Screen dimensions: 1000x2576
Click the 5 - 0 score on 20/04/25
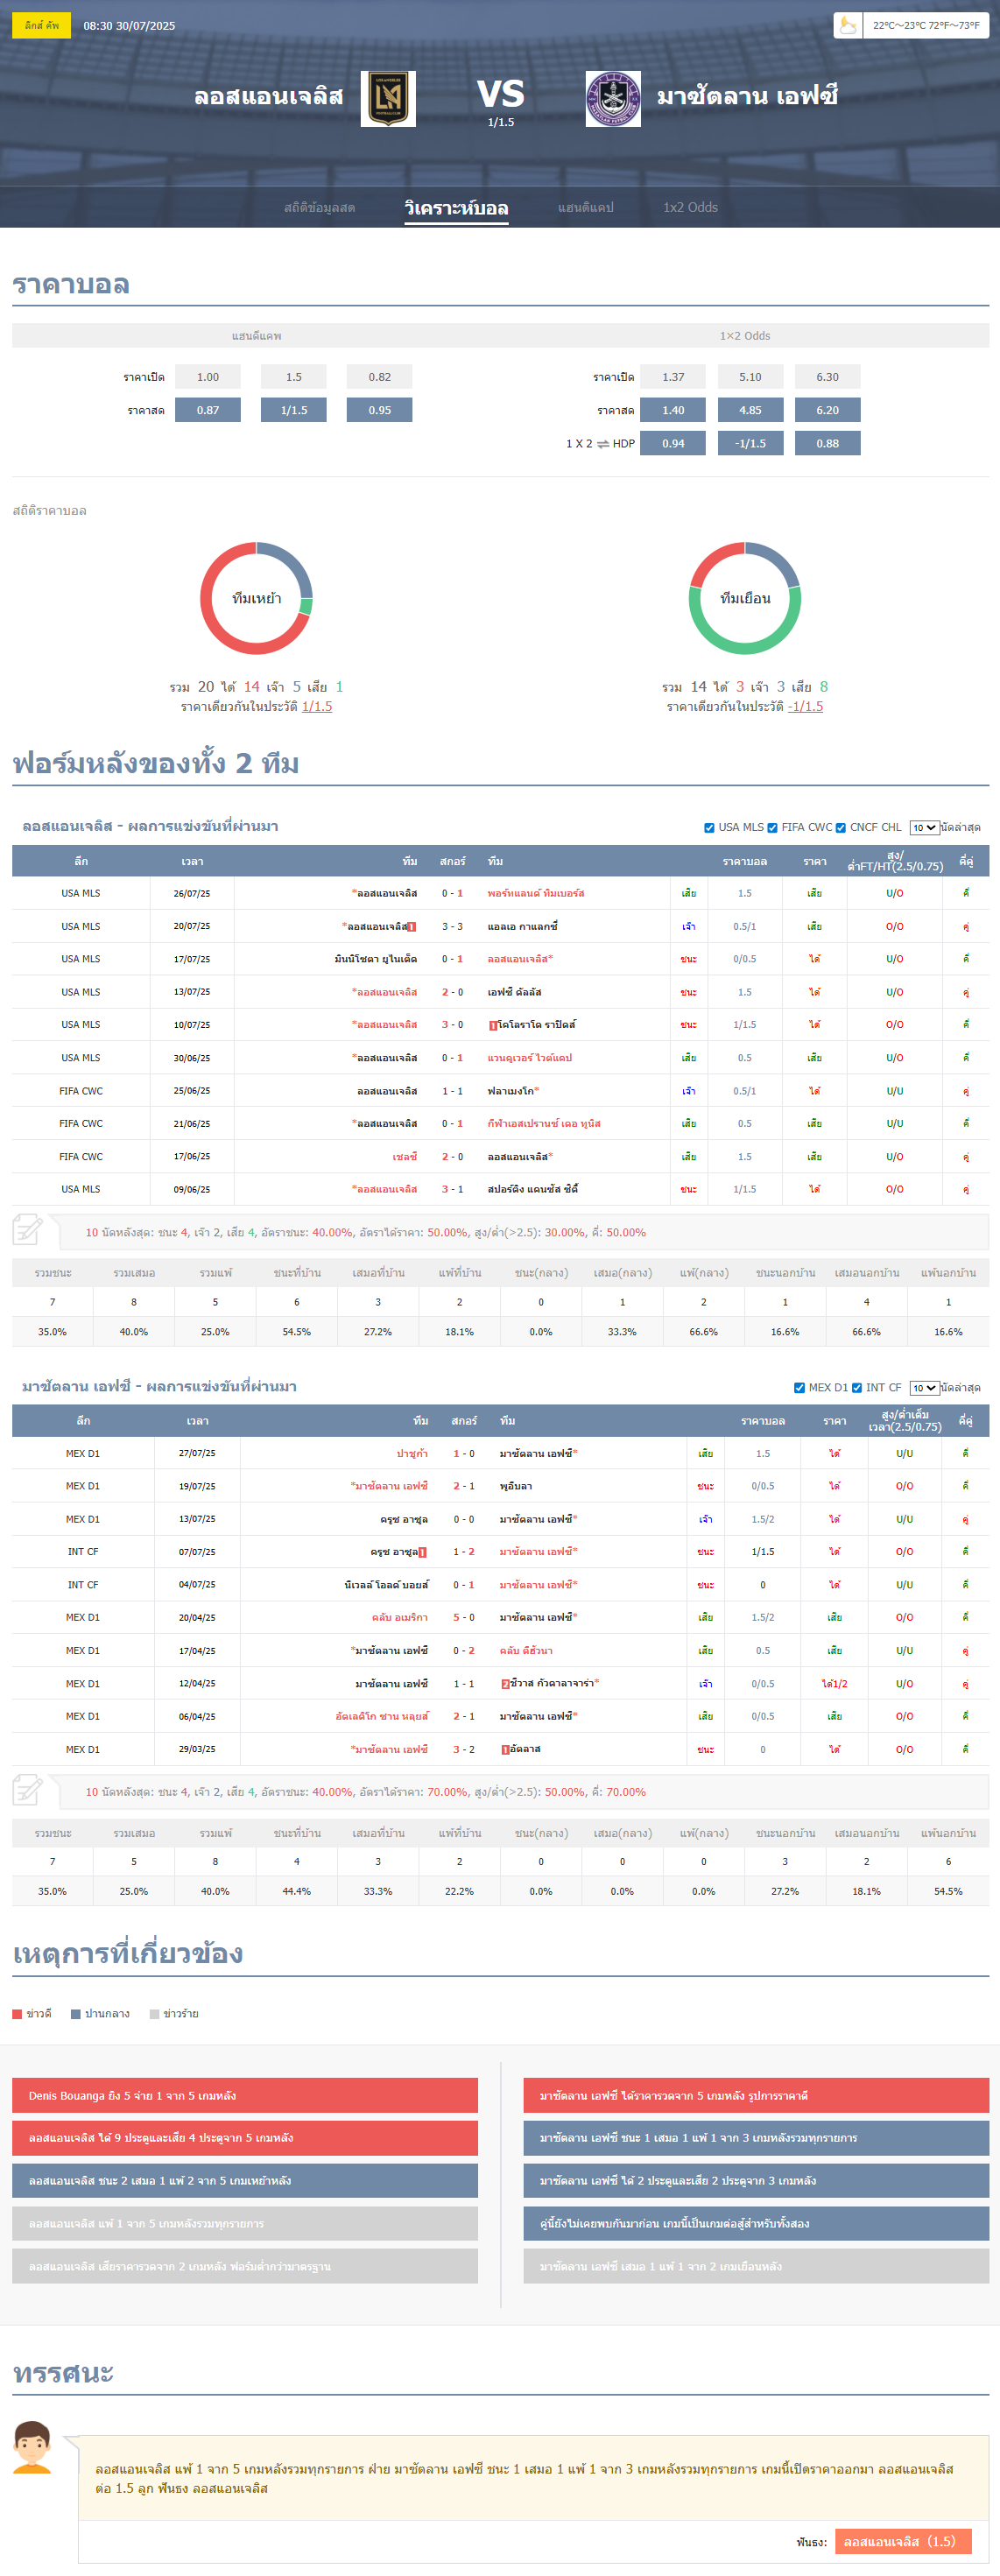pyautogui.click(x=464, y=1617)
